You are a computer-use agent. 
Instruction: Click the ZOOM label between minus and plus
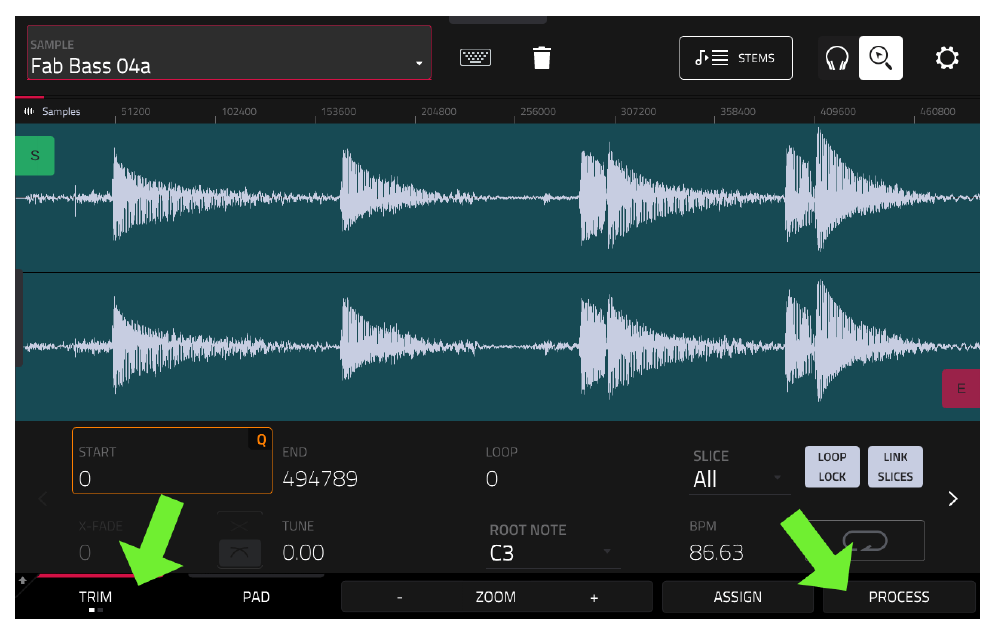click(x=495, y=597)
